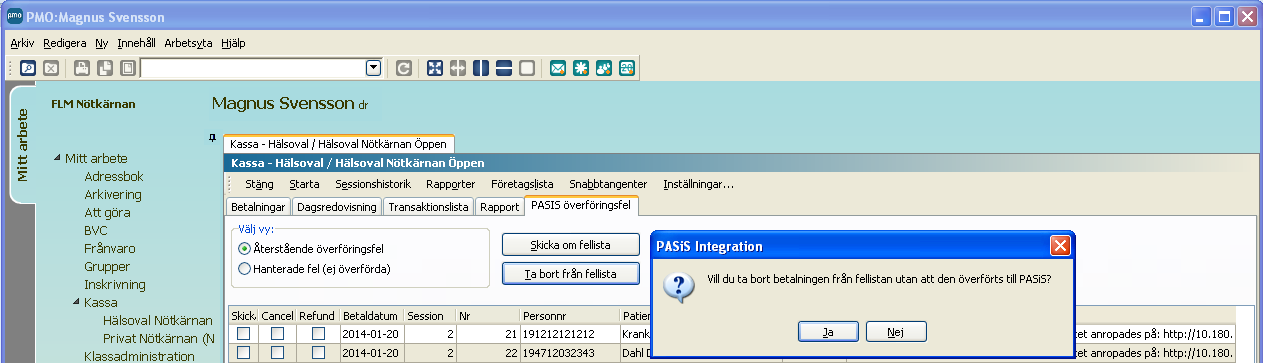Open Inställningar… in the Kassa menu bar

tap(699, 184)
